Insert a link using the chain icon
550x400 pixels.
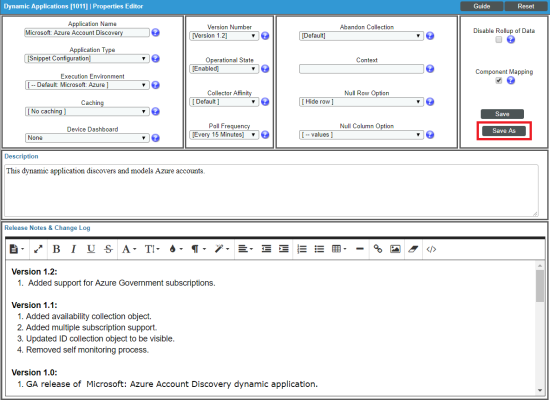pos(378,249)
